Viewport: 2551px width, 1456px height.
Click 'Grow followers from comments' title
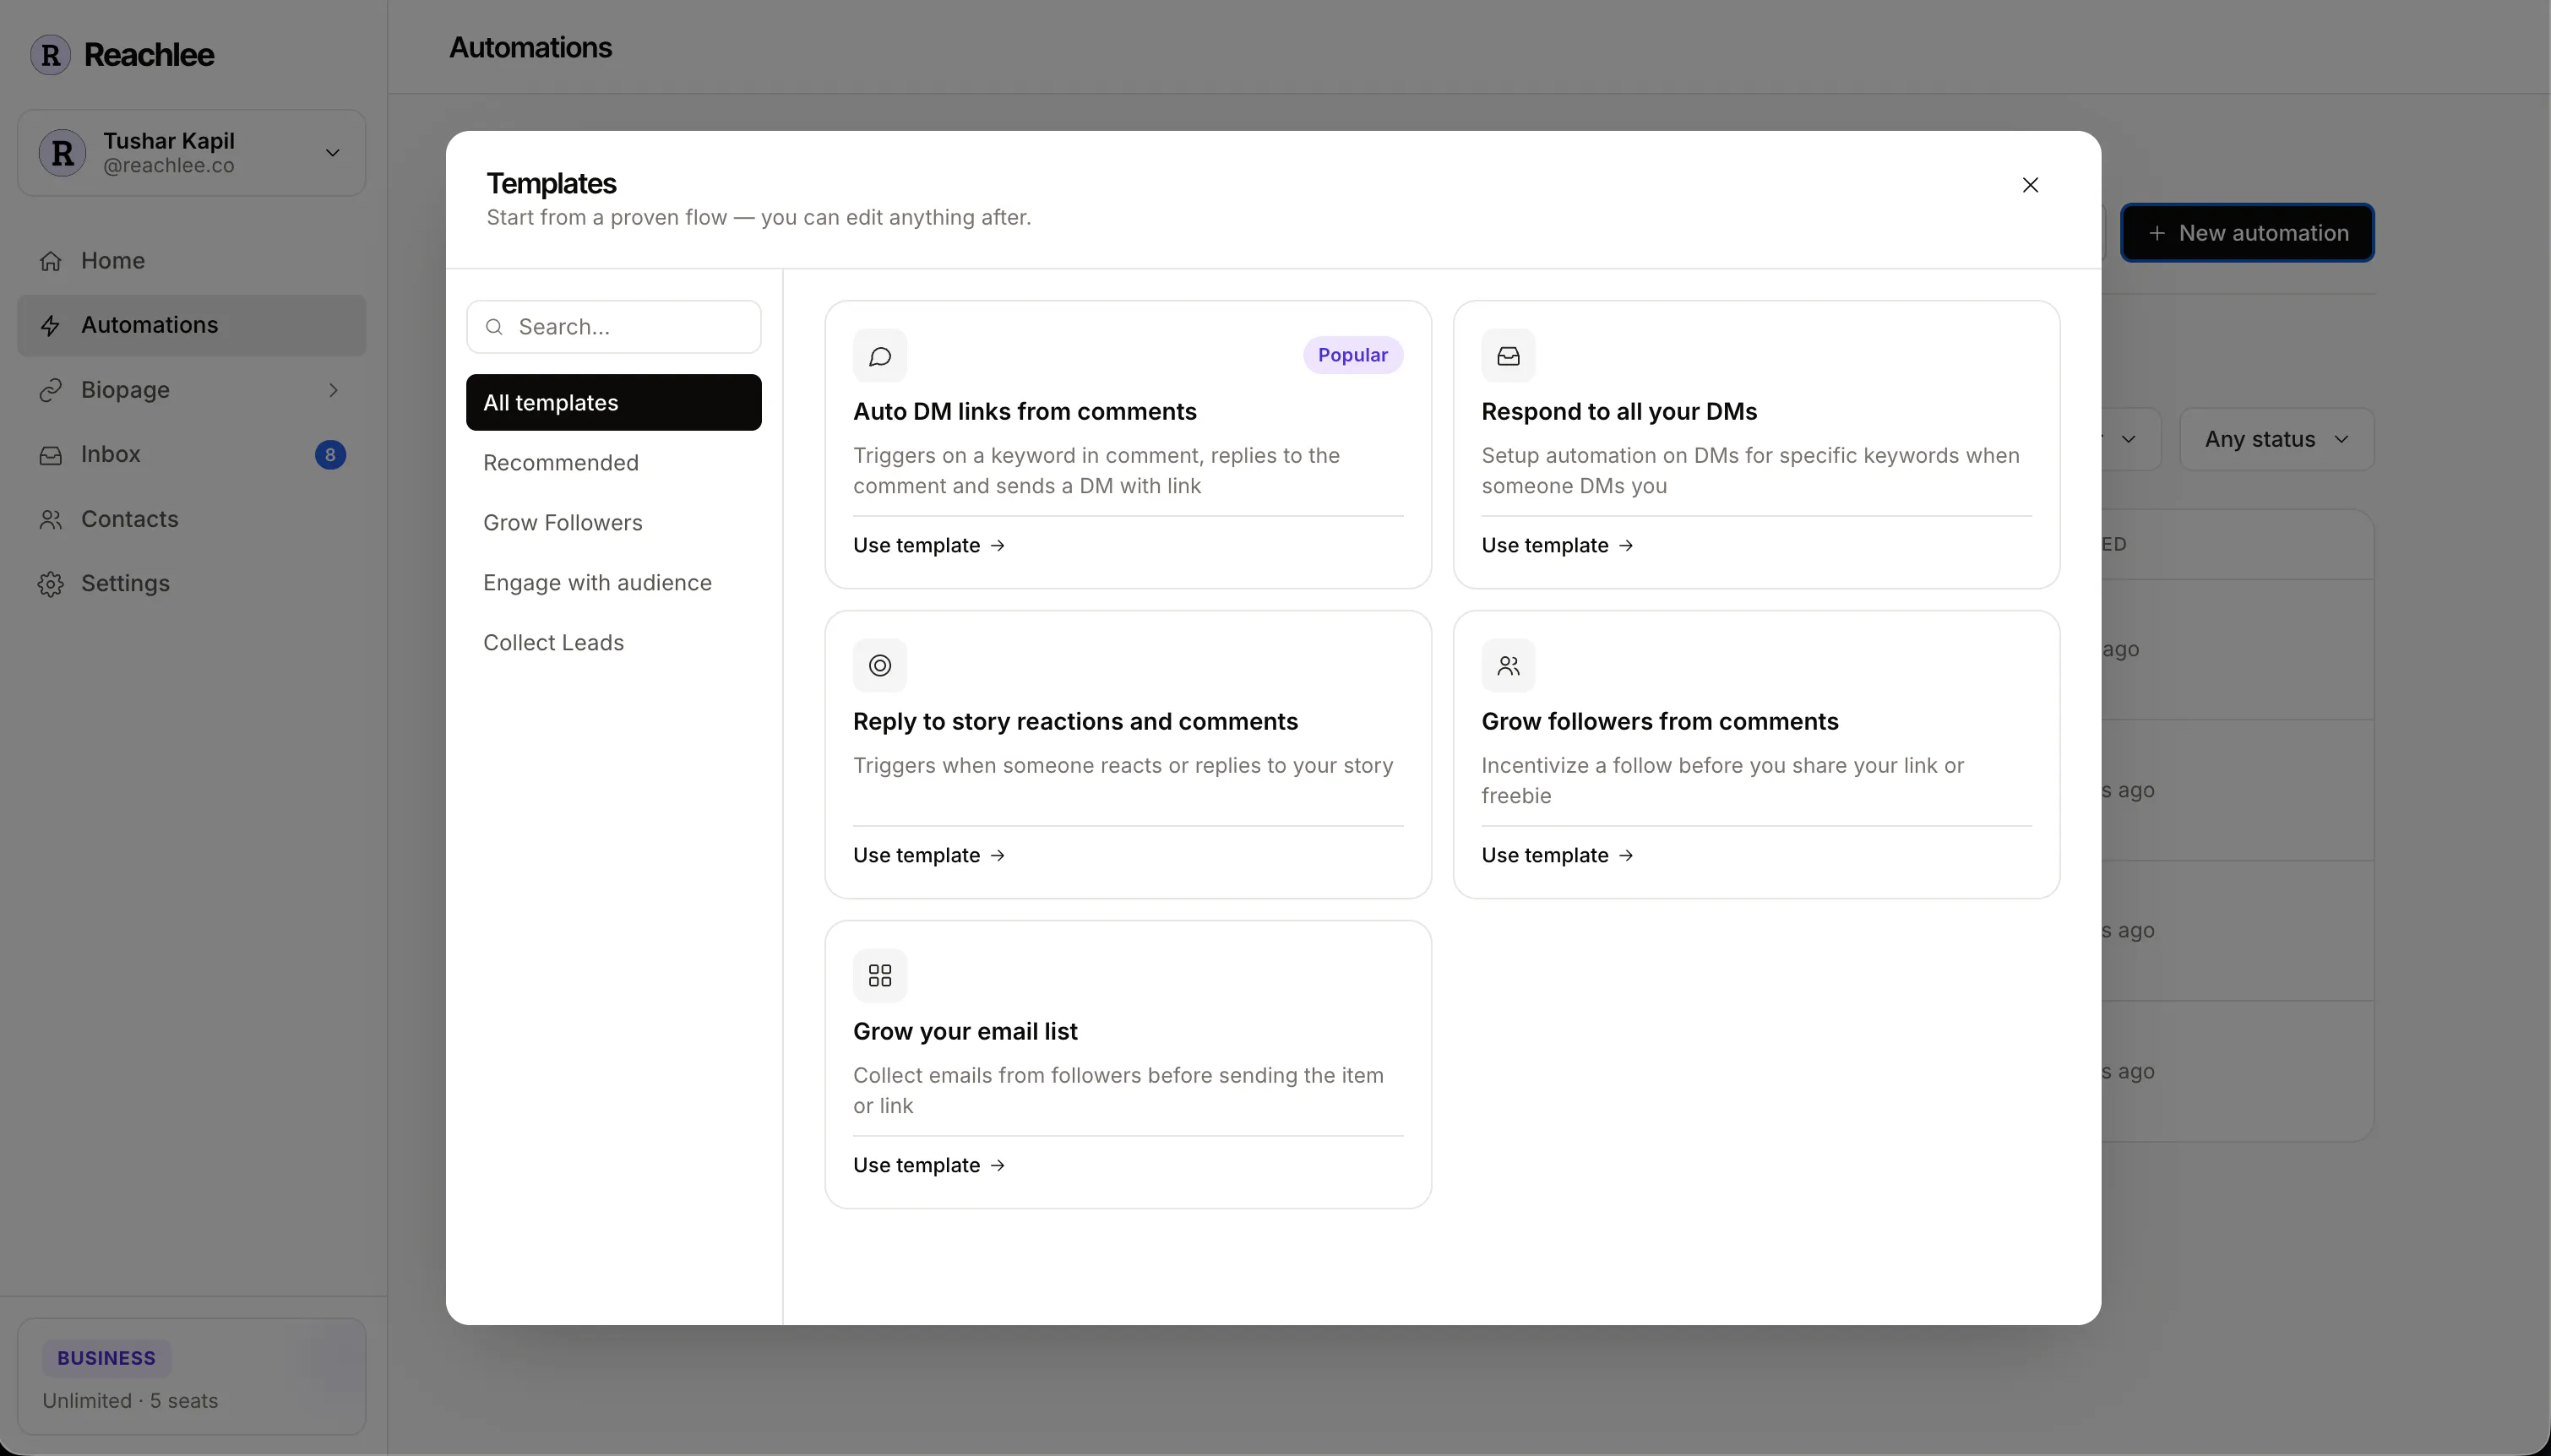1660,721
